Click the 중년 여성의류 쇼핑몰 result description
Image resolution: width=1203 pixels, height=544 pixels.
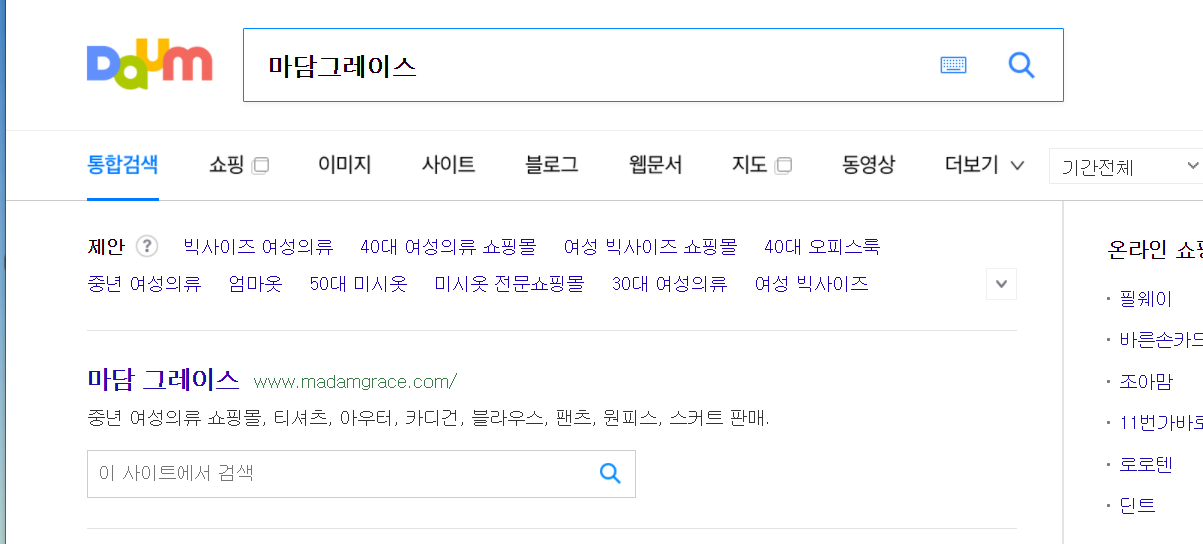click(428, 418)
